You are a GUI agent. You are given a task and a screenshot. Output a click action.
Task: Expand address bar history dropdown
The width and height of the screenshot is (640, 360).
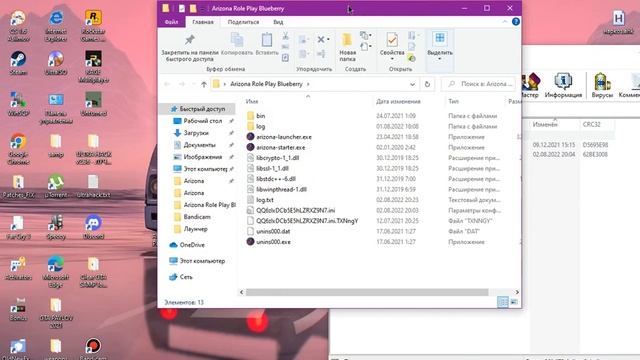[x=412, y=84]
